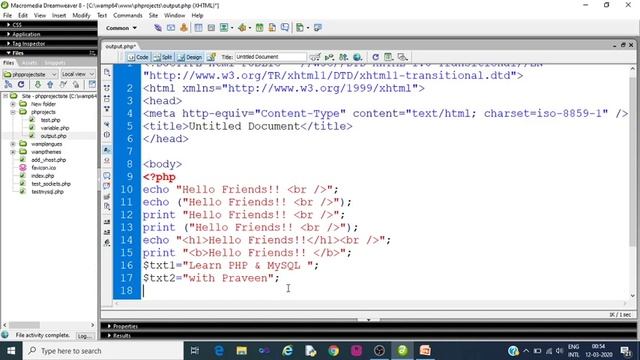Open the Site menu
The height and width of the screenshot is (360, 640).
(153, 16)
